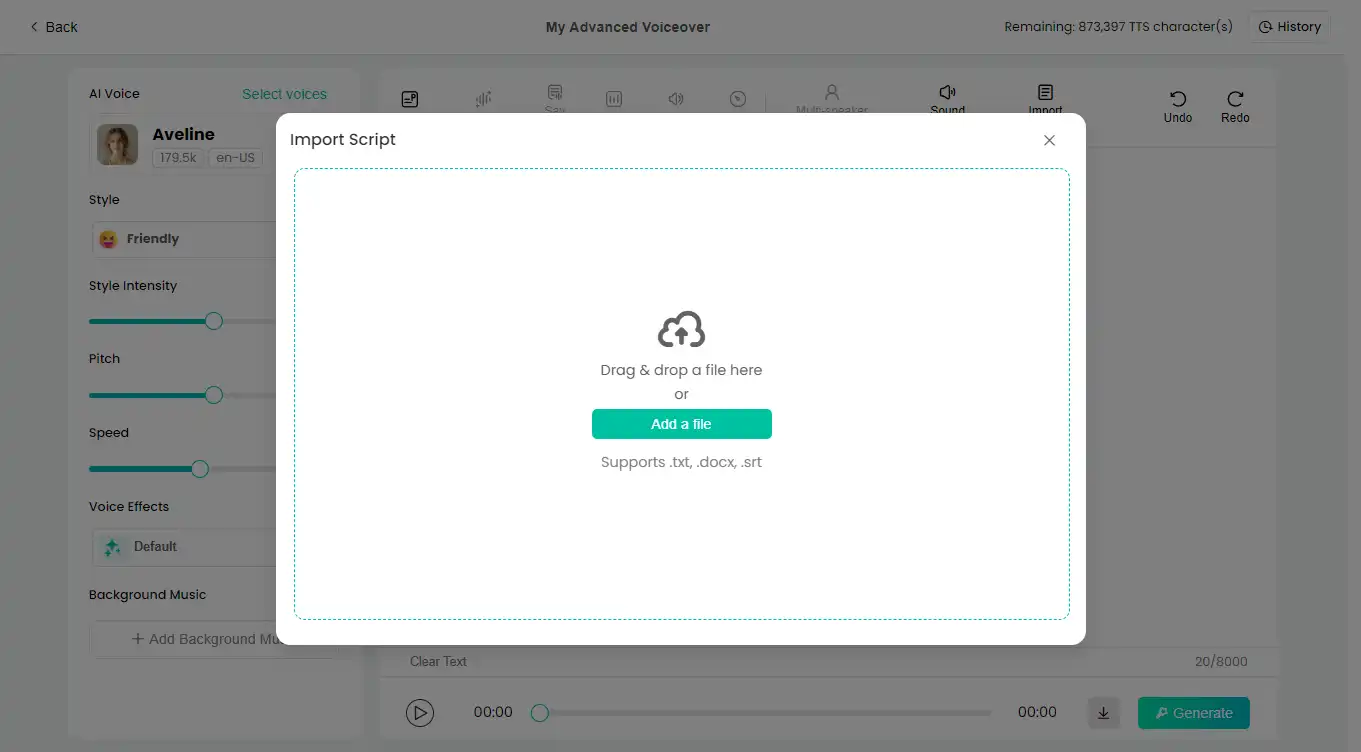Click the bar-chart pitch toolbar icon
The width and height of the screenshot is (1361, 752).
pyautogui.click(x=614, y=99)
